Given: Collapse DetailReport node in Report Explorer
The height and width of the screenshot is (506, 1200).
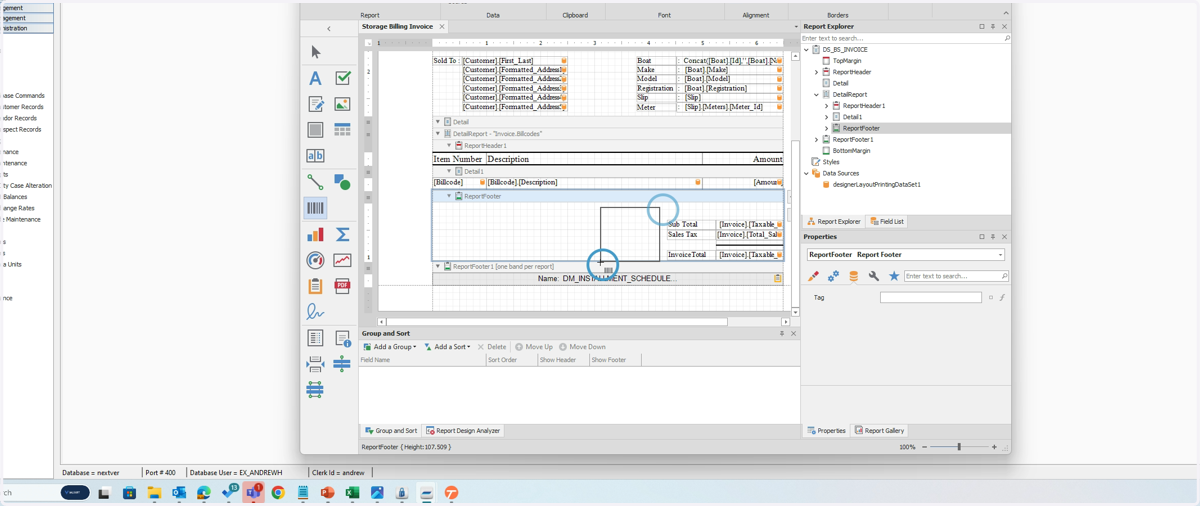Looking at the screenshot, I should pos(817,95).
